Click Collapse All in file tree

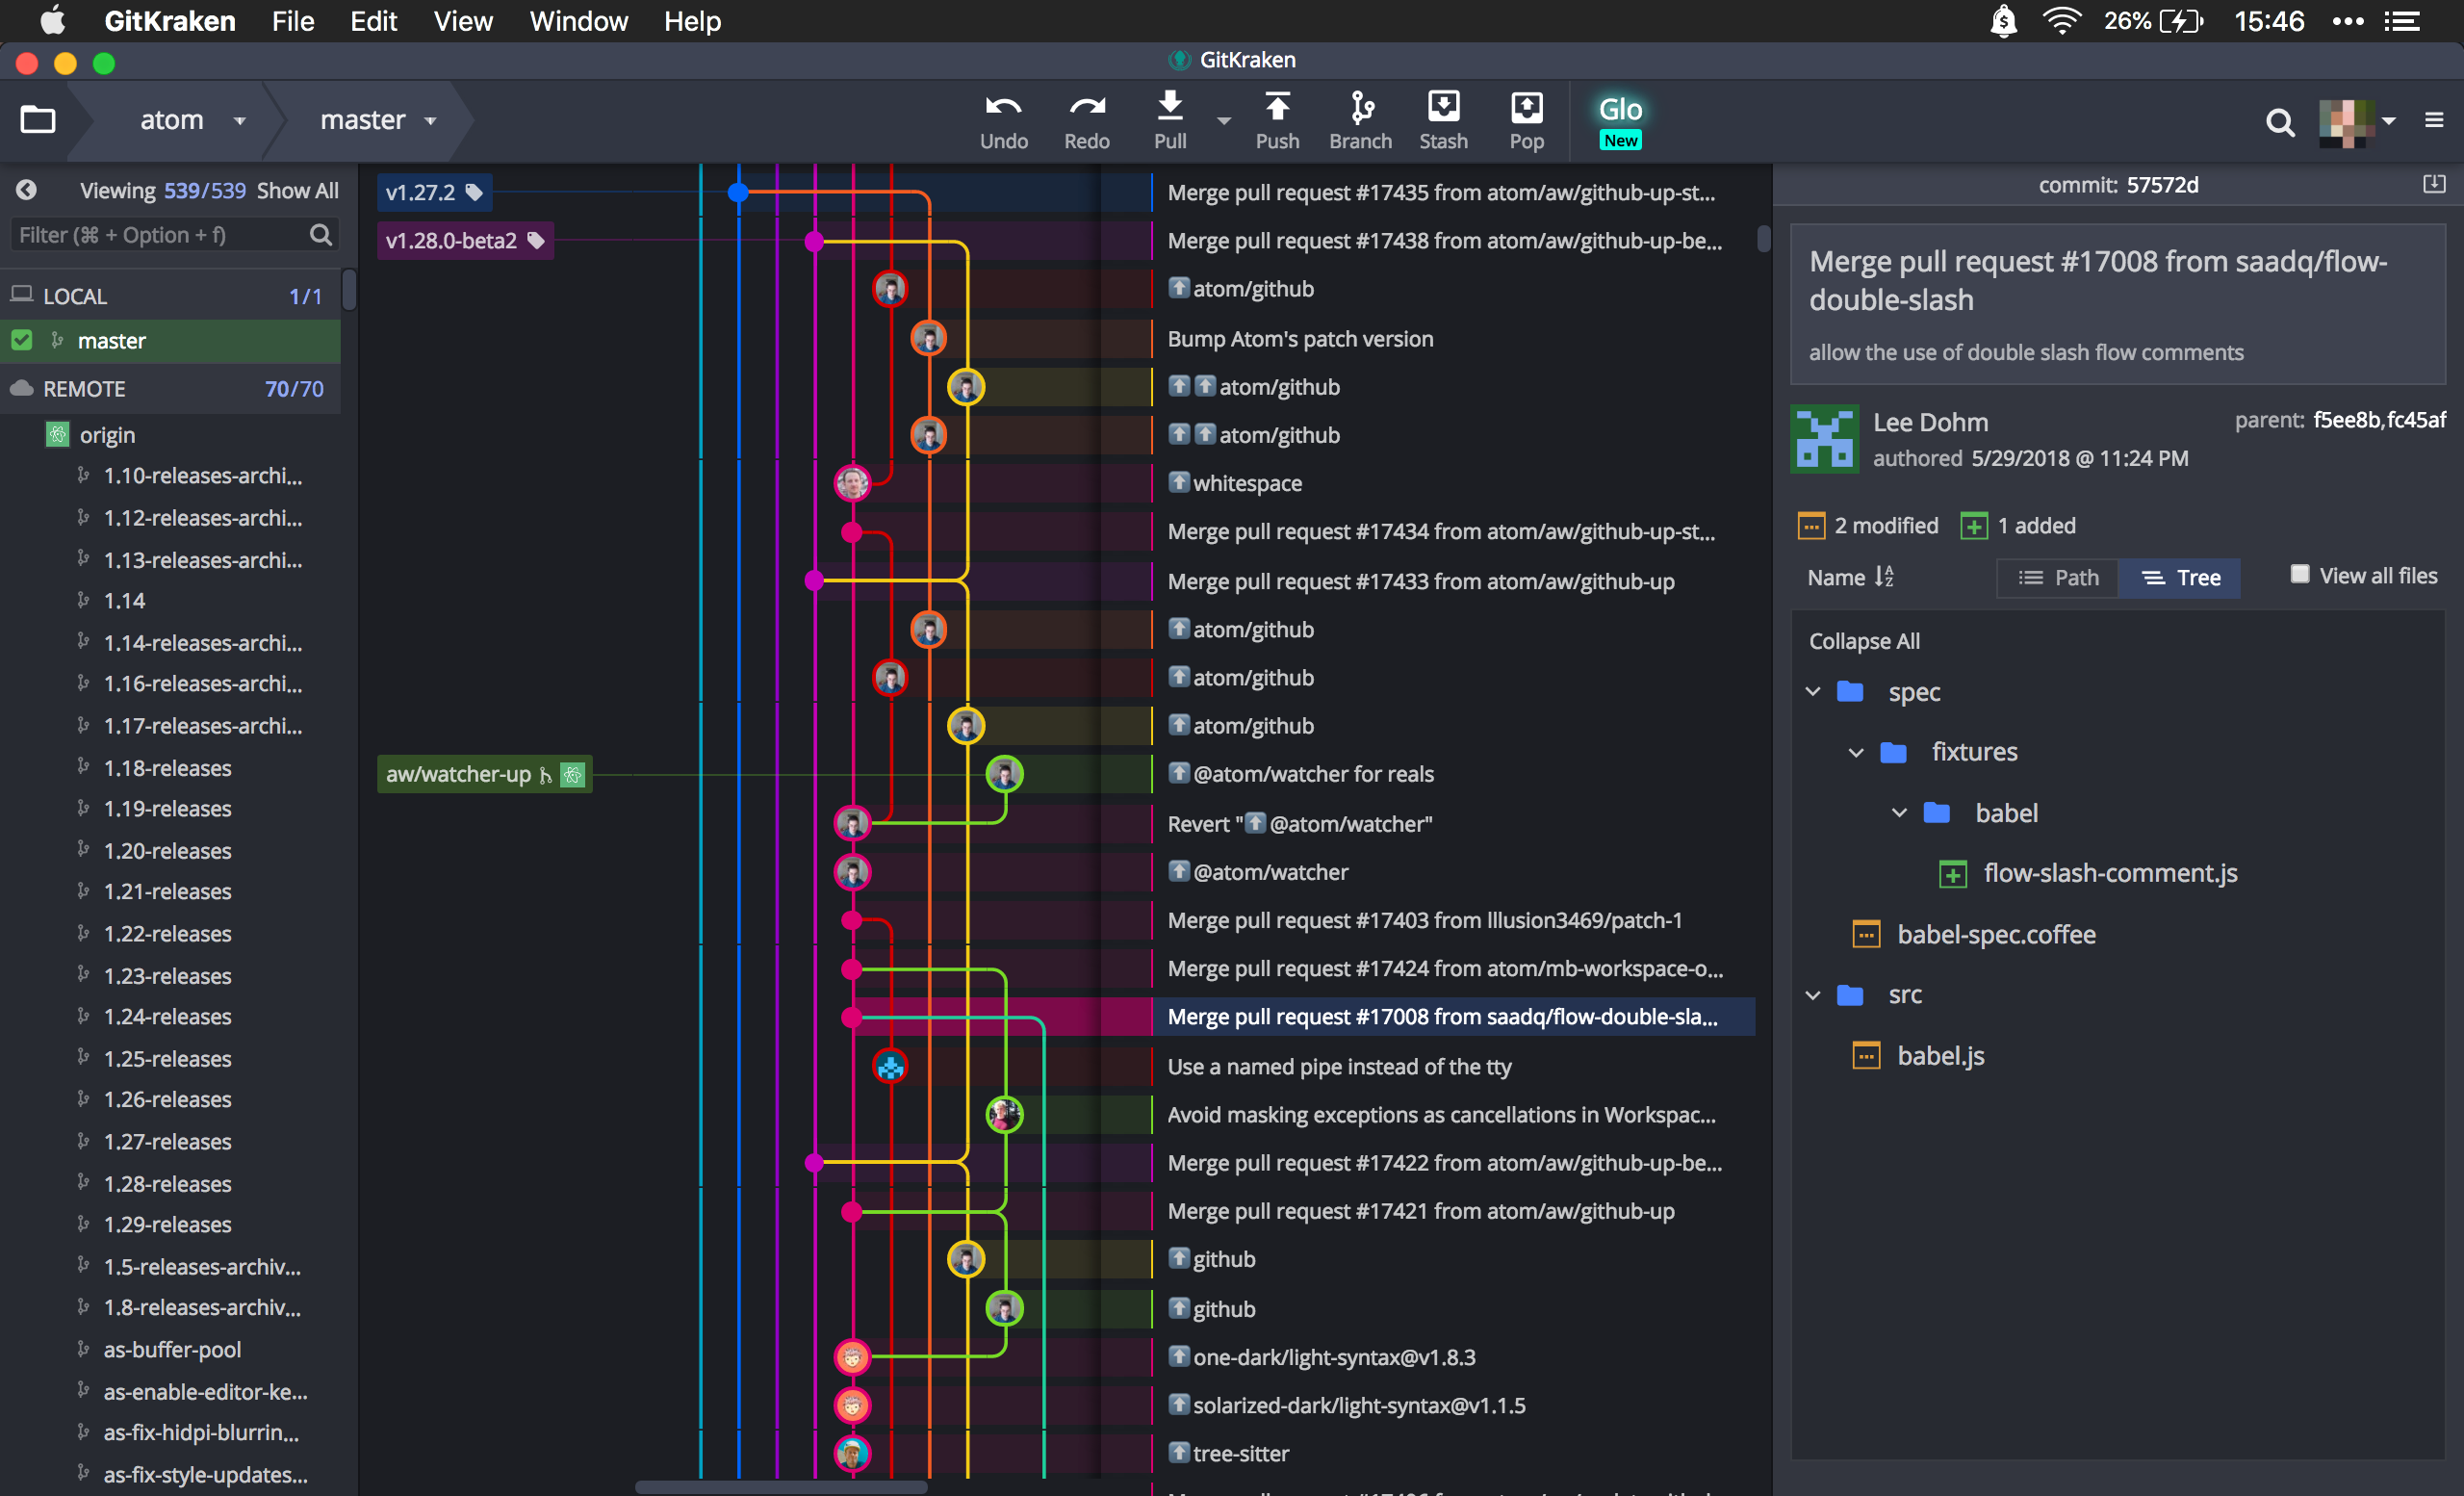coord(1863,641)
